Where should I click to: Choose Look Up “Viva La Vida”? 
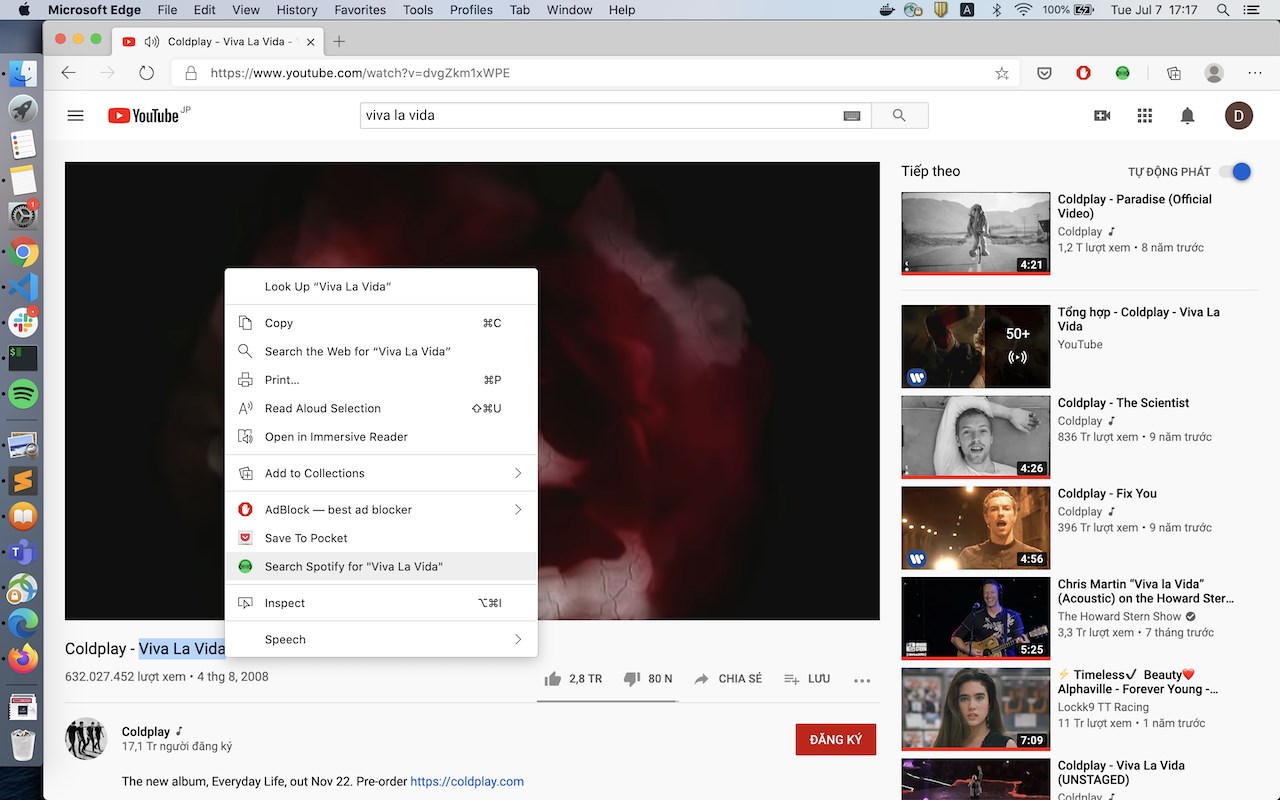(381, 286)
